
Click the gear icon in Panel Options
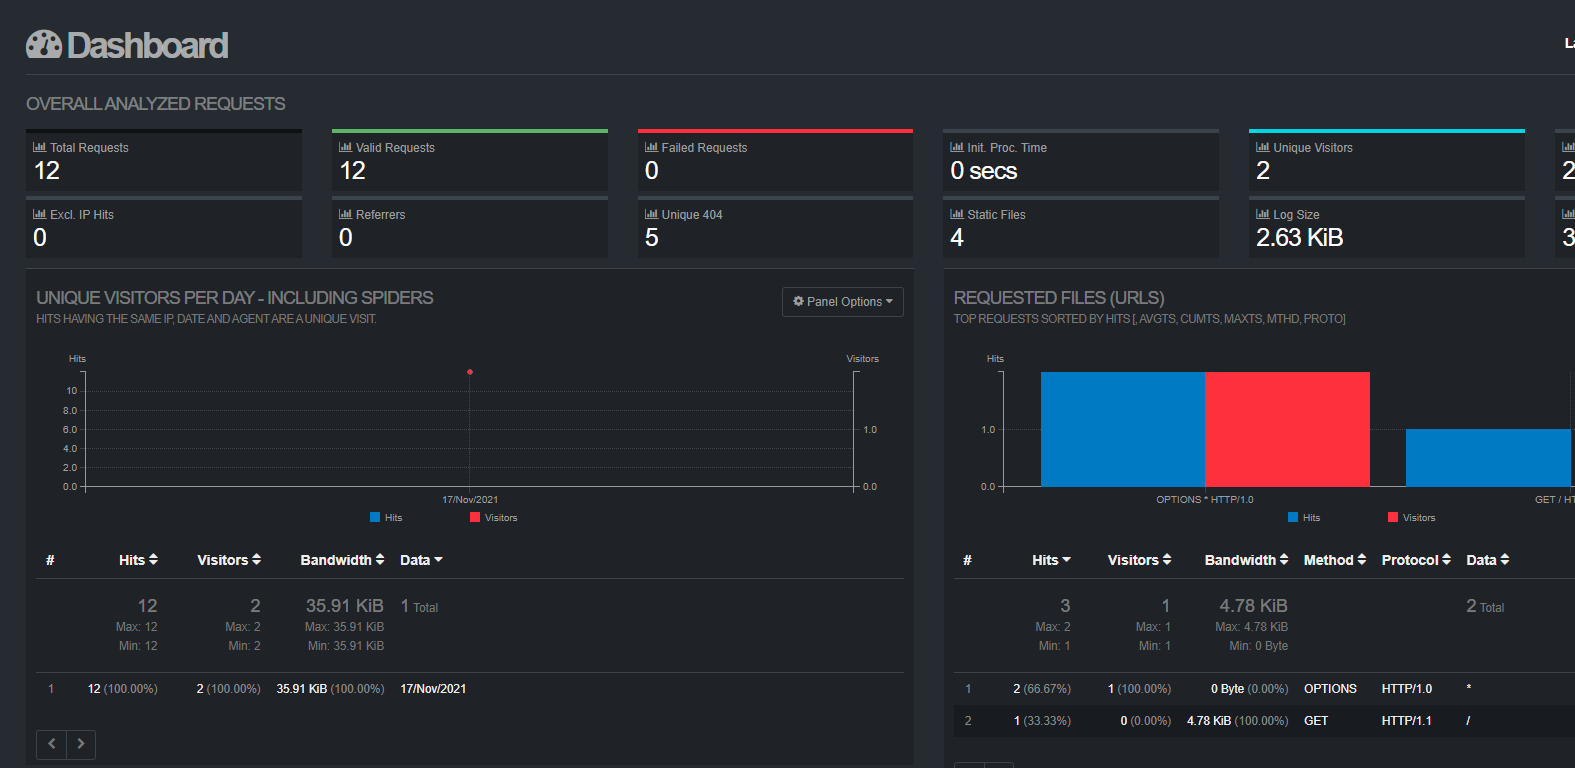pos(799,301)
